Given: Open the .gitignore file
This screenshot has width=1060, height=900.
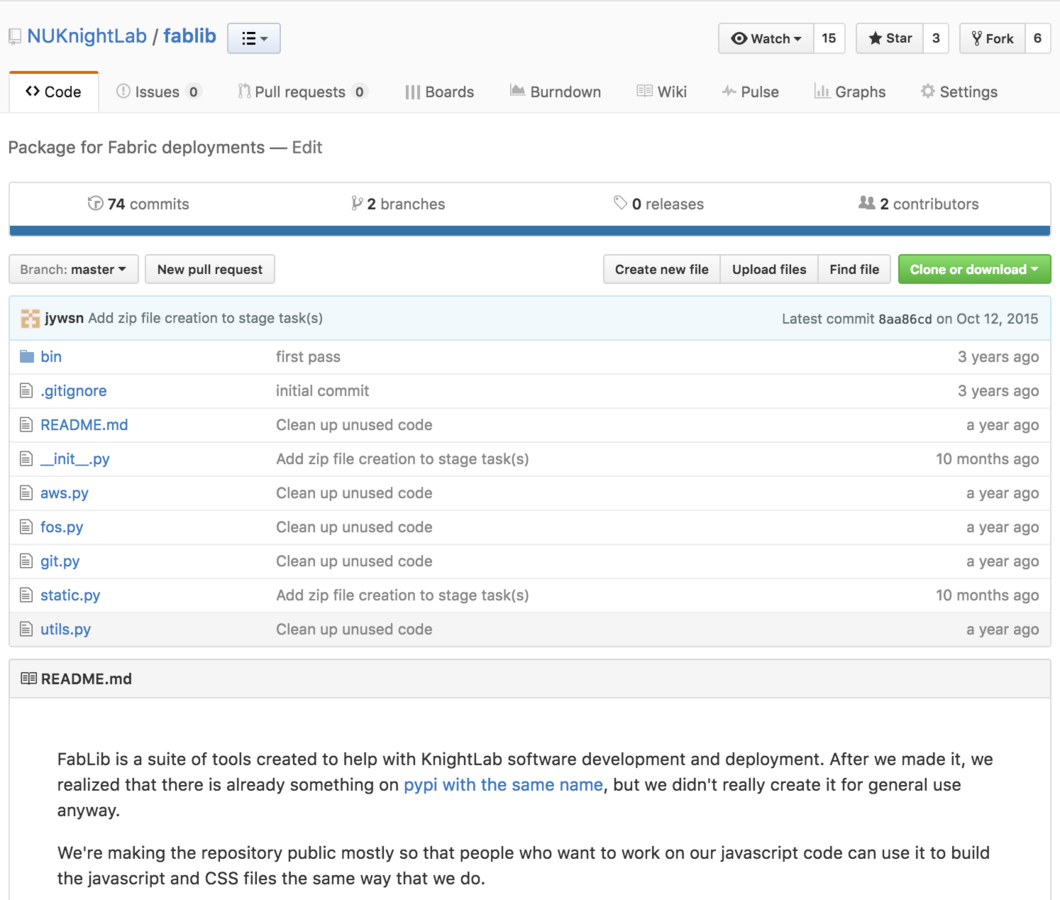Looking at the screenshot, I should pyautogui.click(x=74, y=391).
